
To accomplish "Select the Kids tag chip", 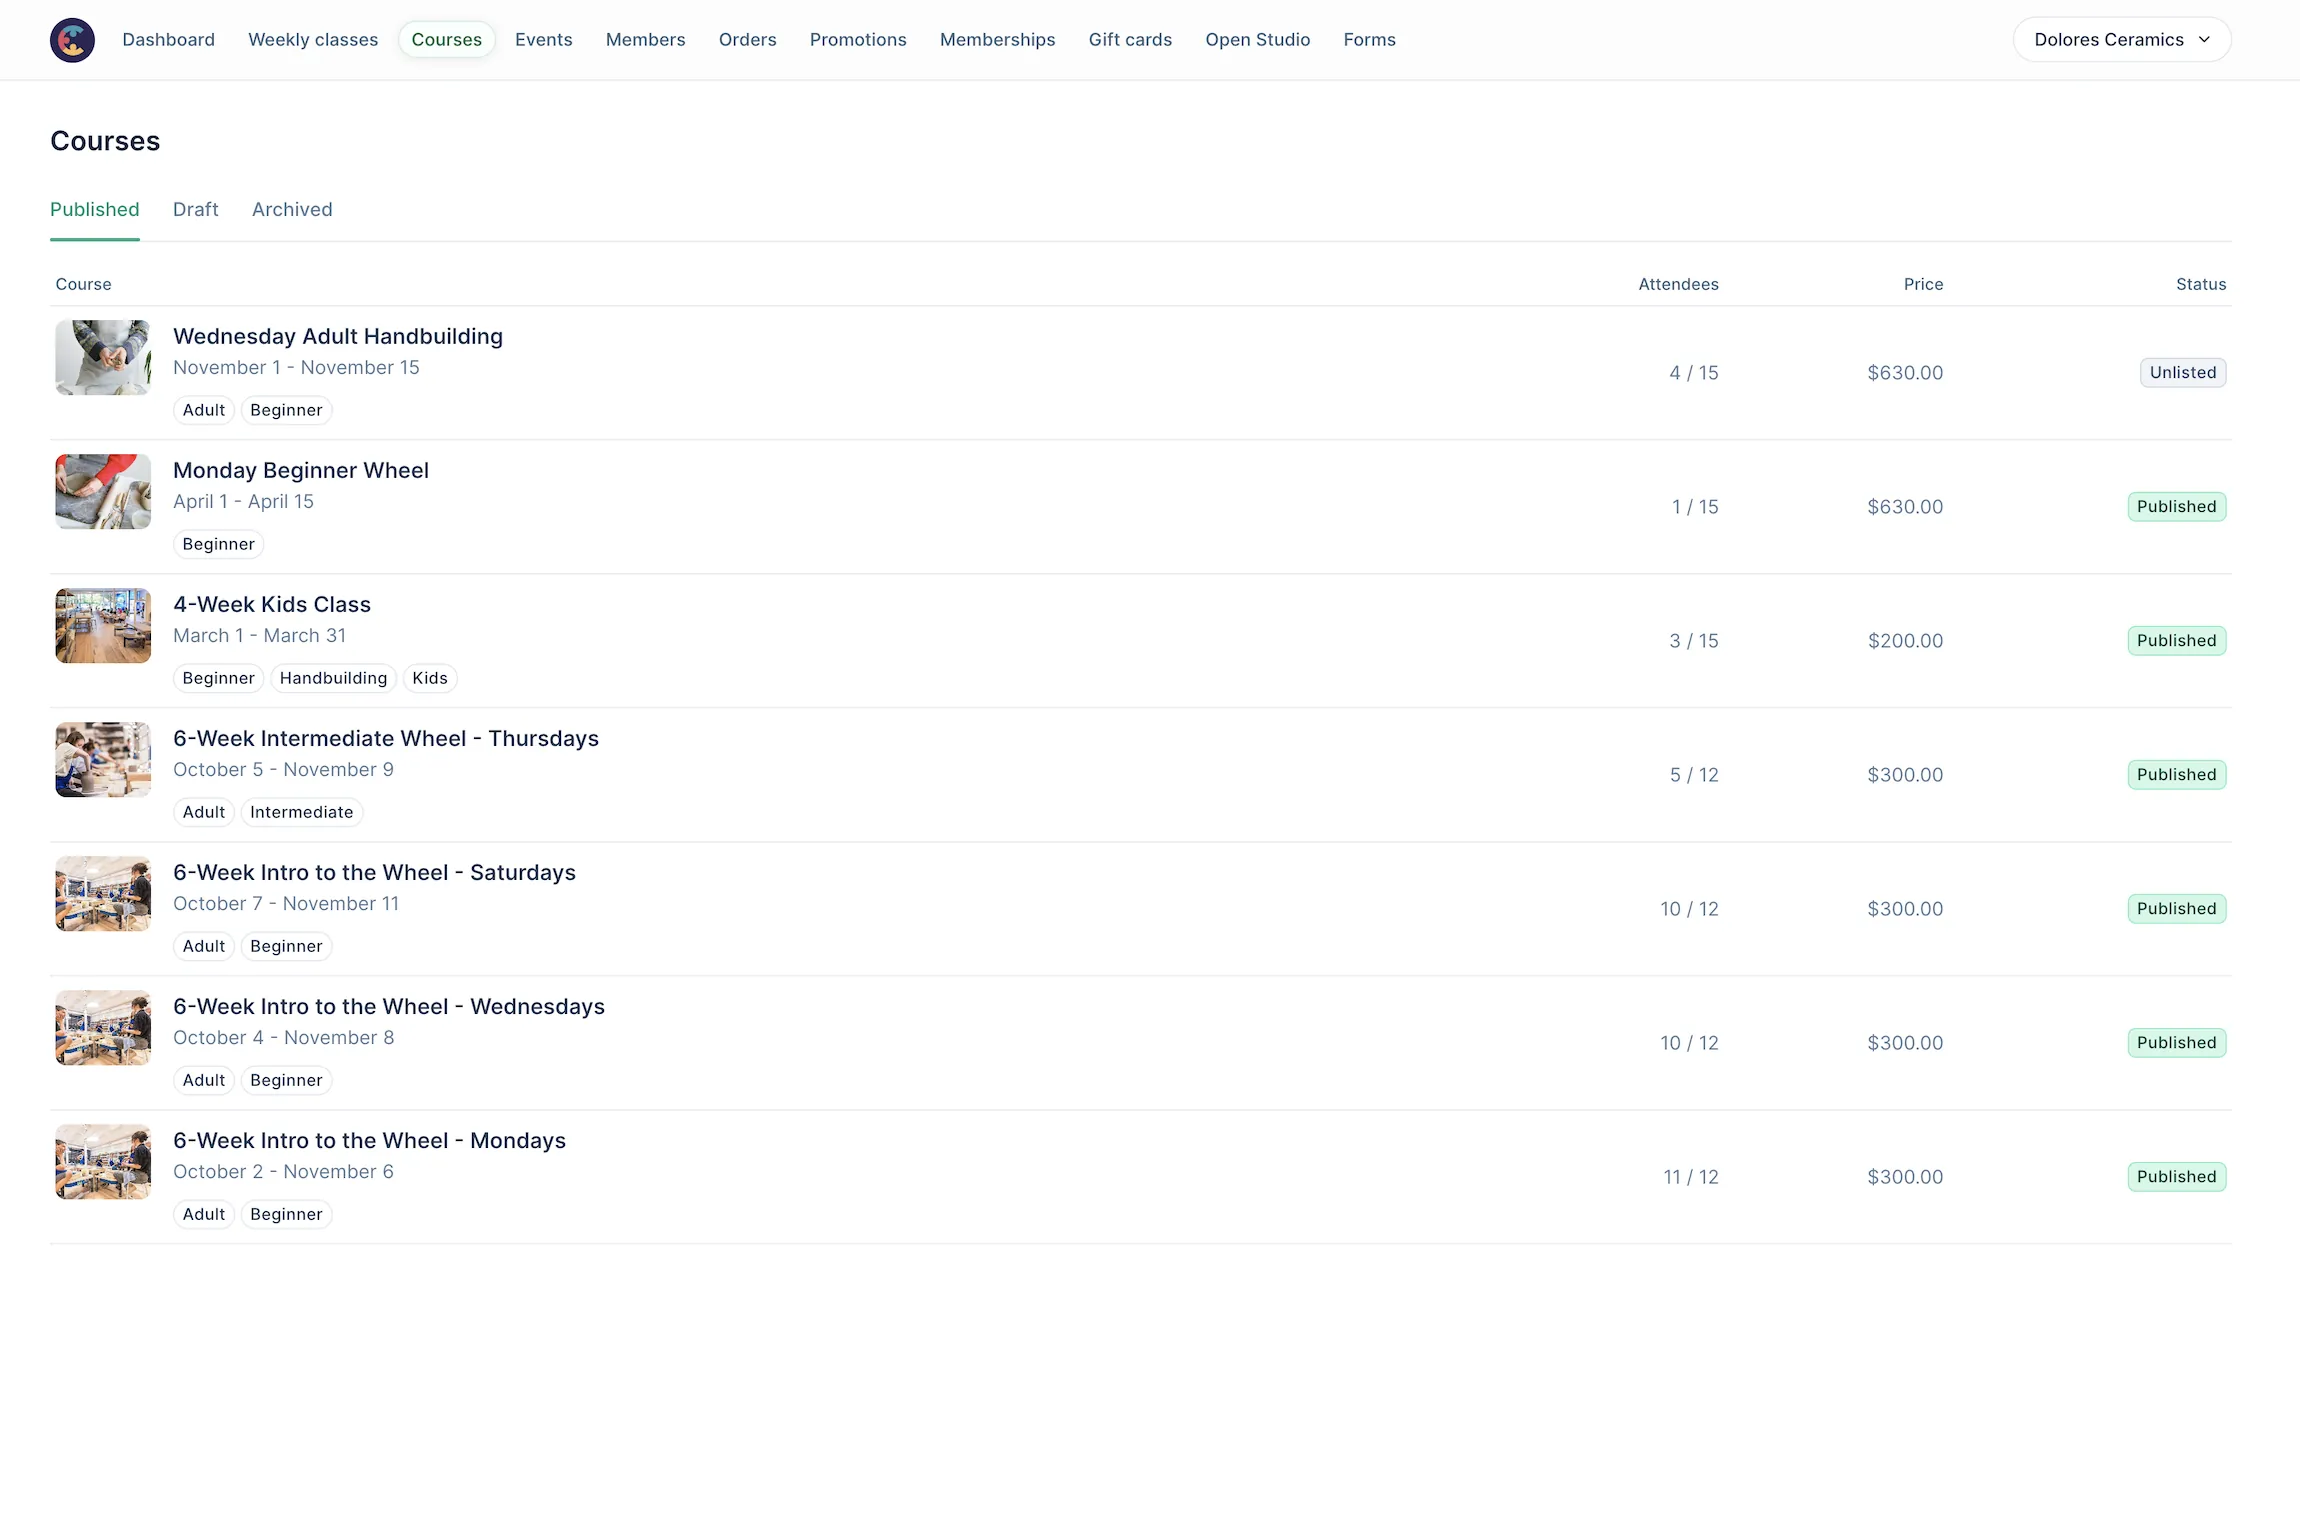I will coord(430,678).
